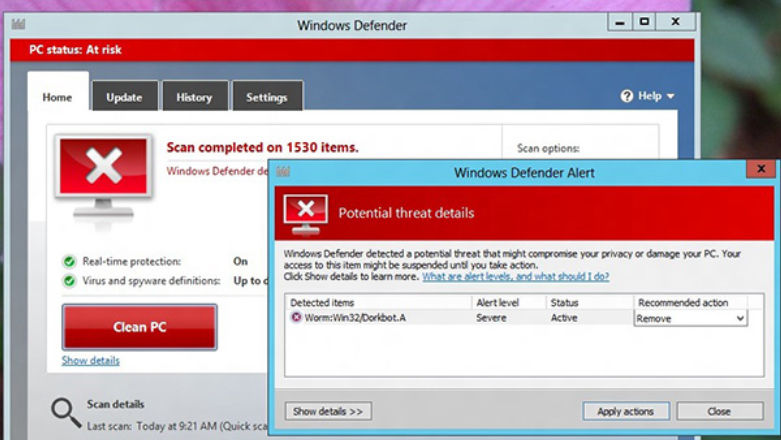Screen dimensions: 781x440
Task: Open the Settings tab
Action: click(267, 97)
